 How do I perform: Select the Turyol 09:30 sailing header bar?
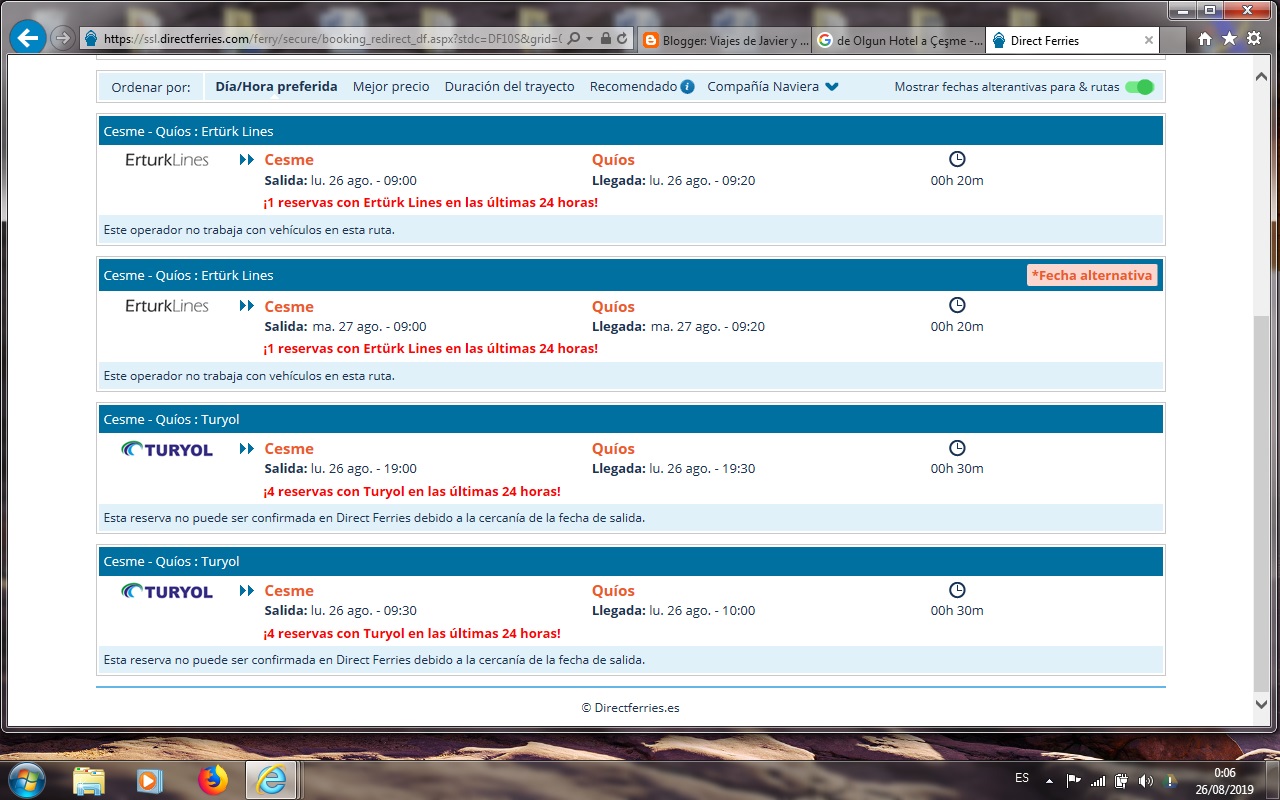[x=630, y=561]
